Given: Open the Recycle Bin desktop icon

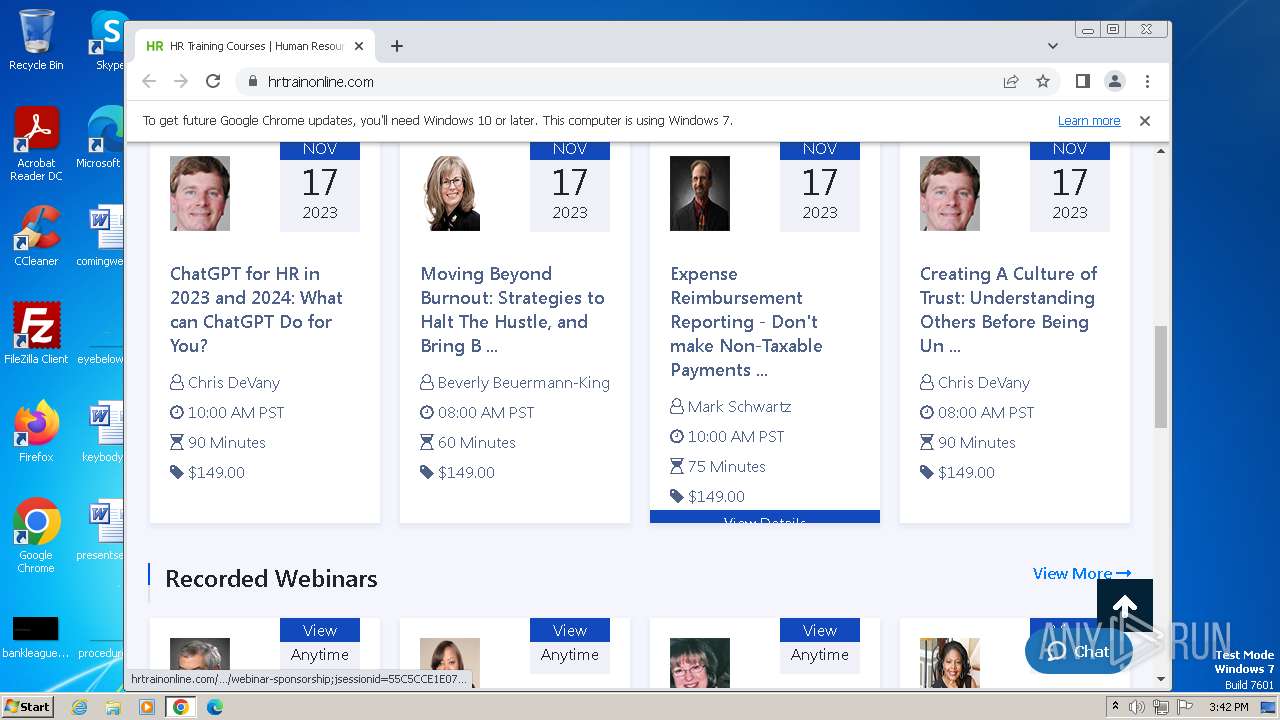Looking at the screenshot, I should pos(36,40).
